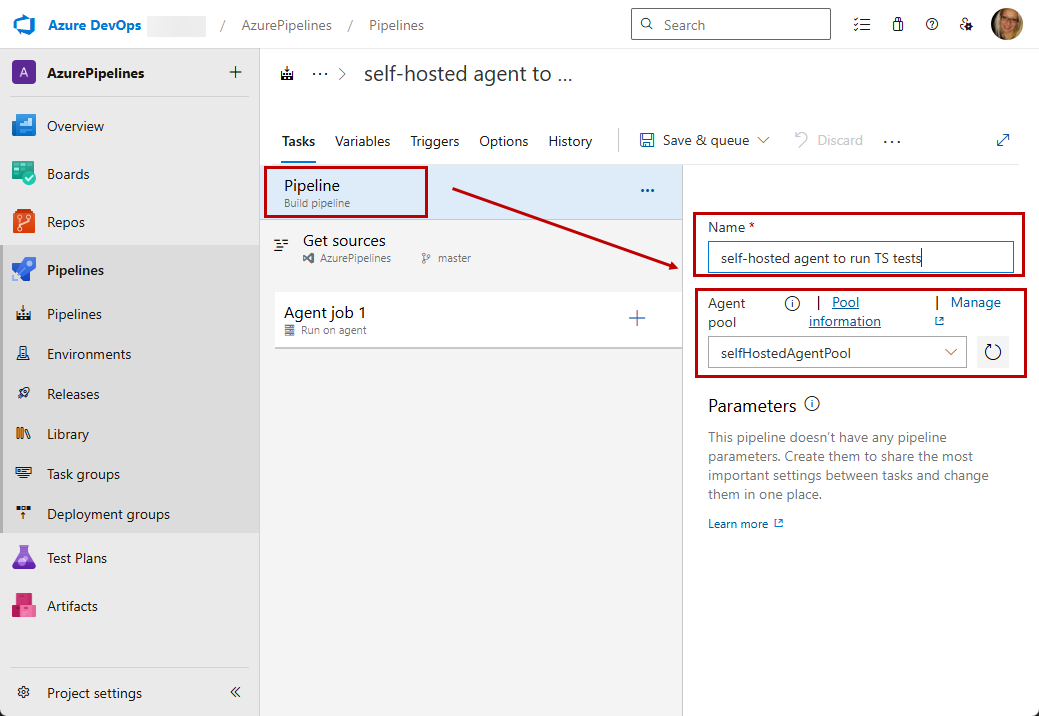Select the Pipeline build pipeline row
Image resolution: width=1039 pixels, height=716 pixels.
pyautogui.click(x=473, y=192)
